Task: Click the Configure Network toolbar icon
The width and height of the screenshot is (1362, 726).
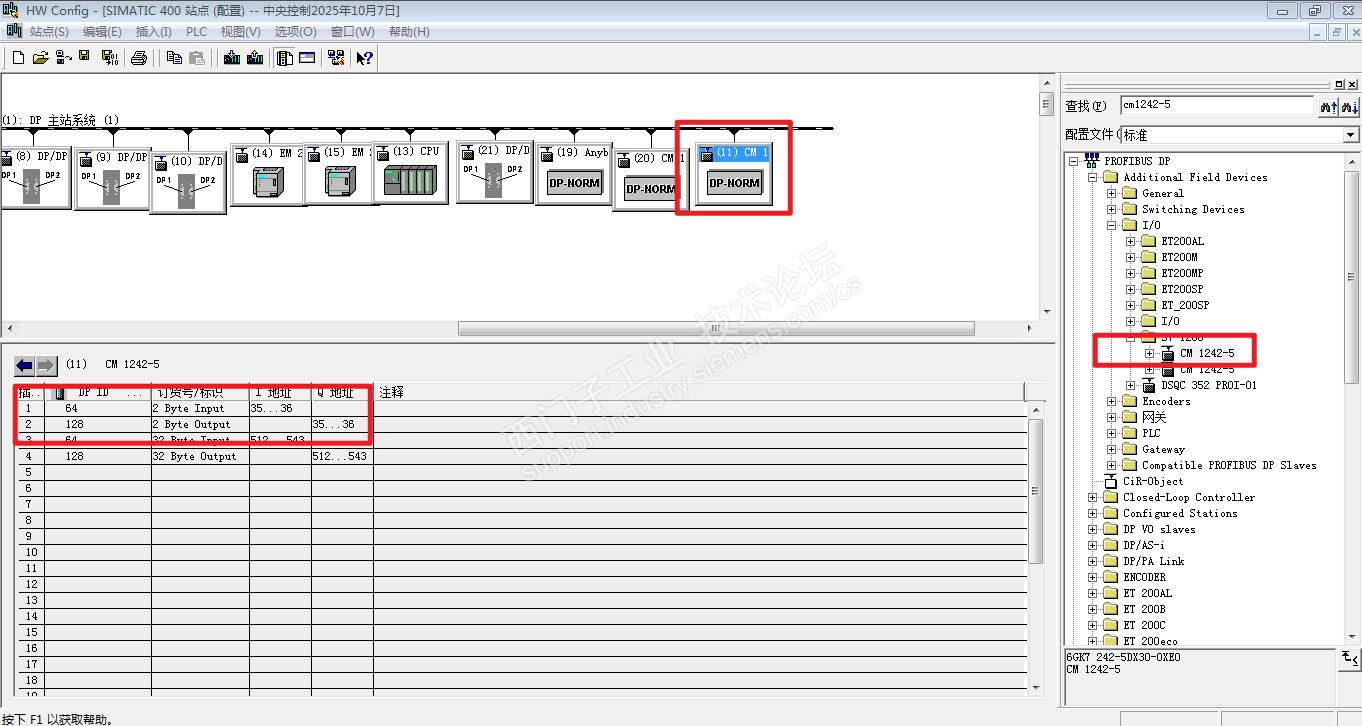Action: 336,58
